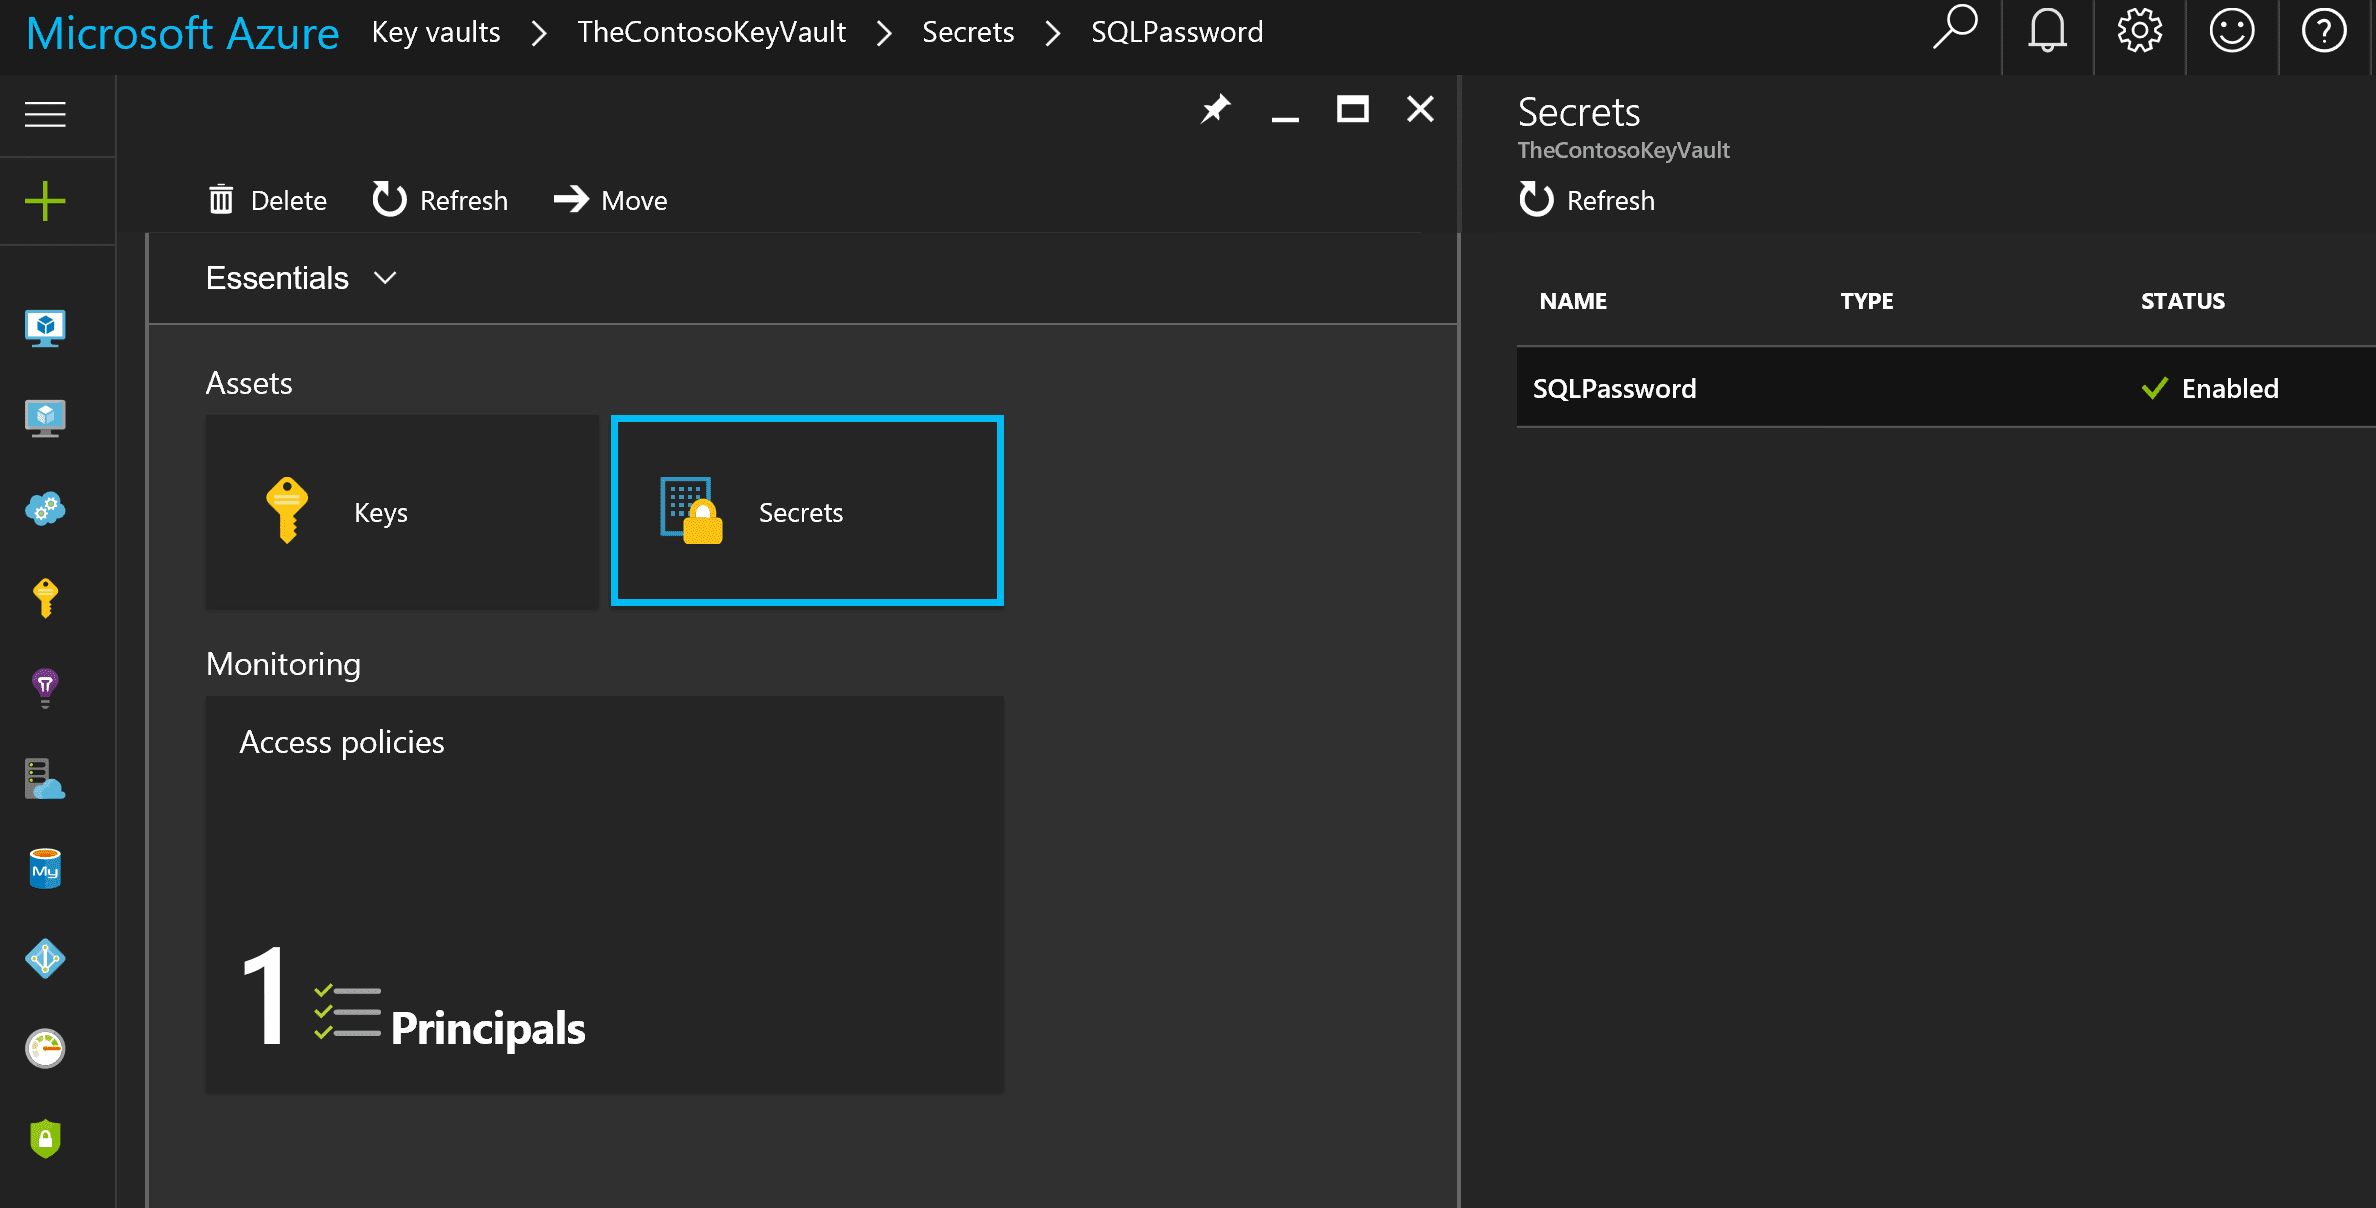Image resolution: width=2376 pixels, height=1208 pixels.
Task: Open the Secrets tile
Action: [807, 511]
